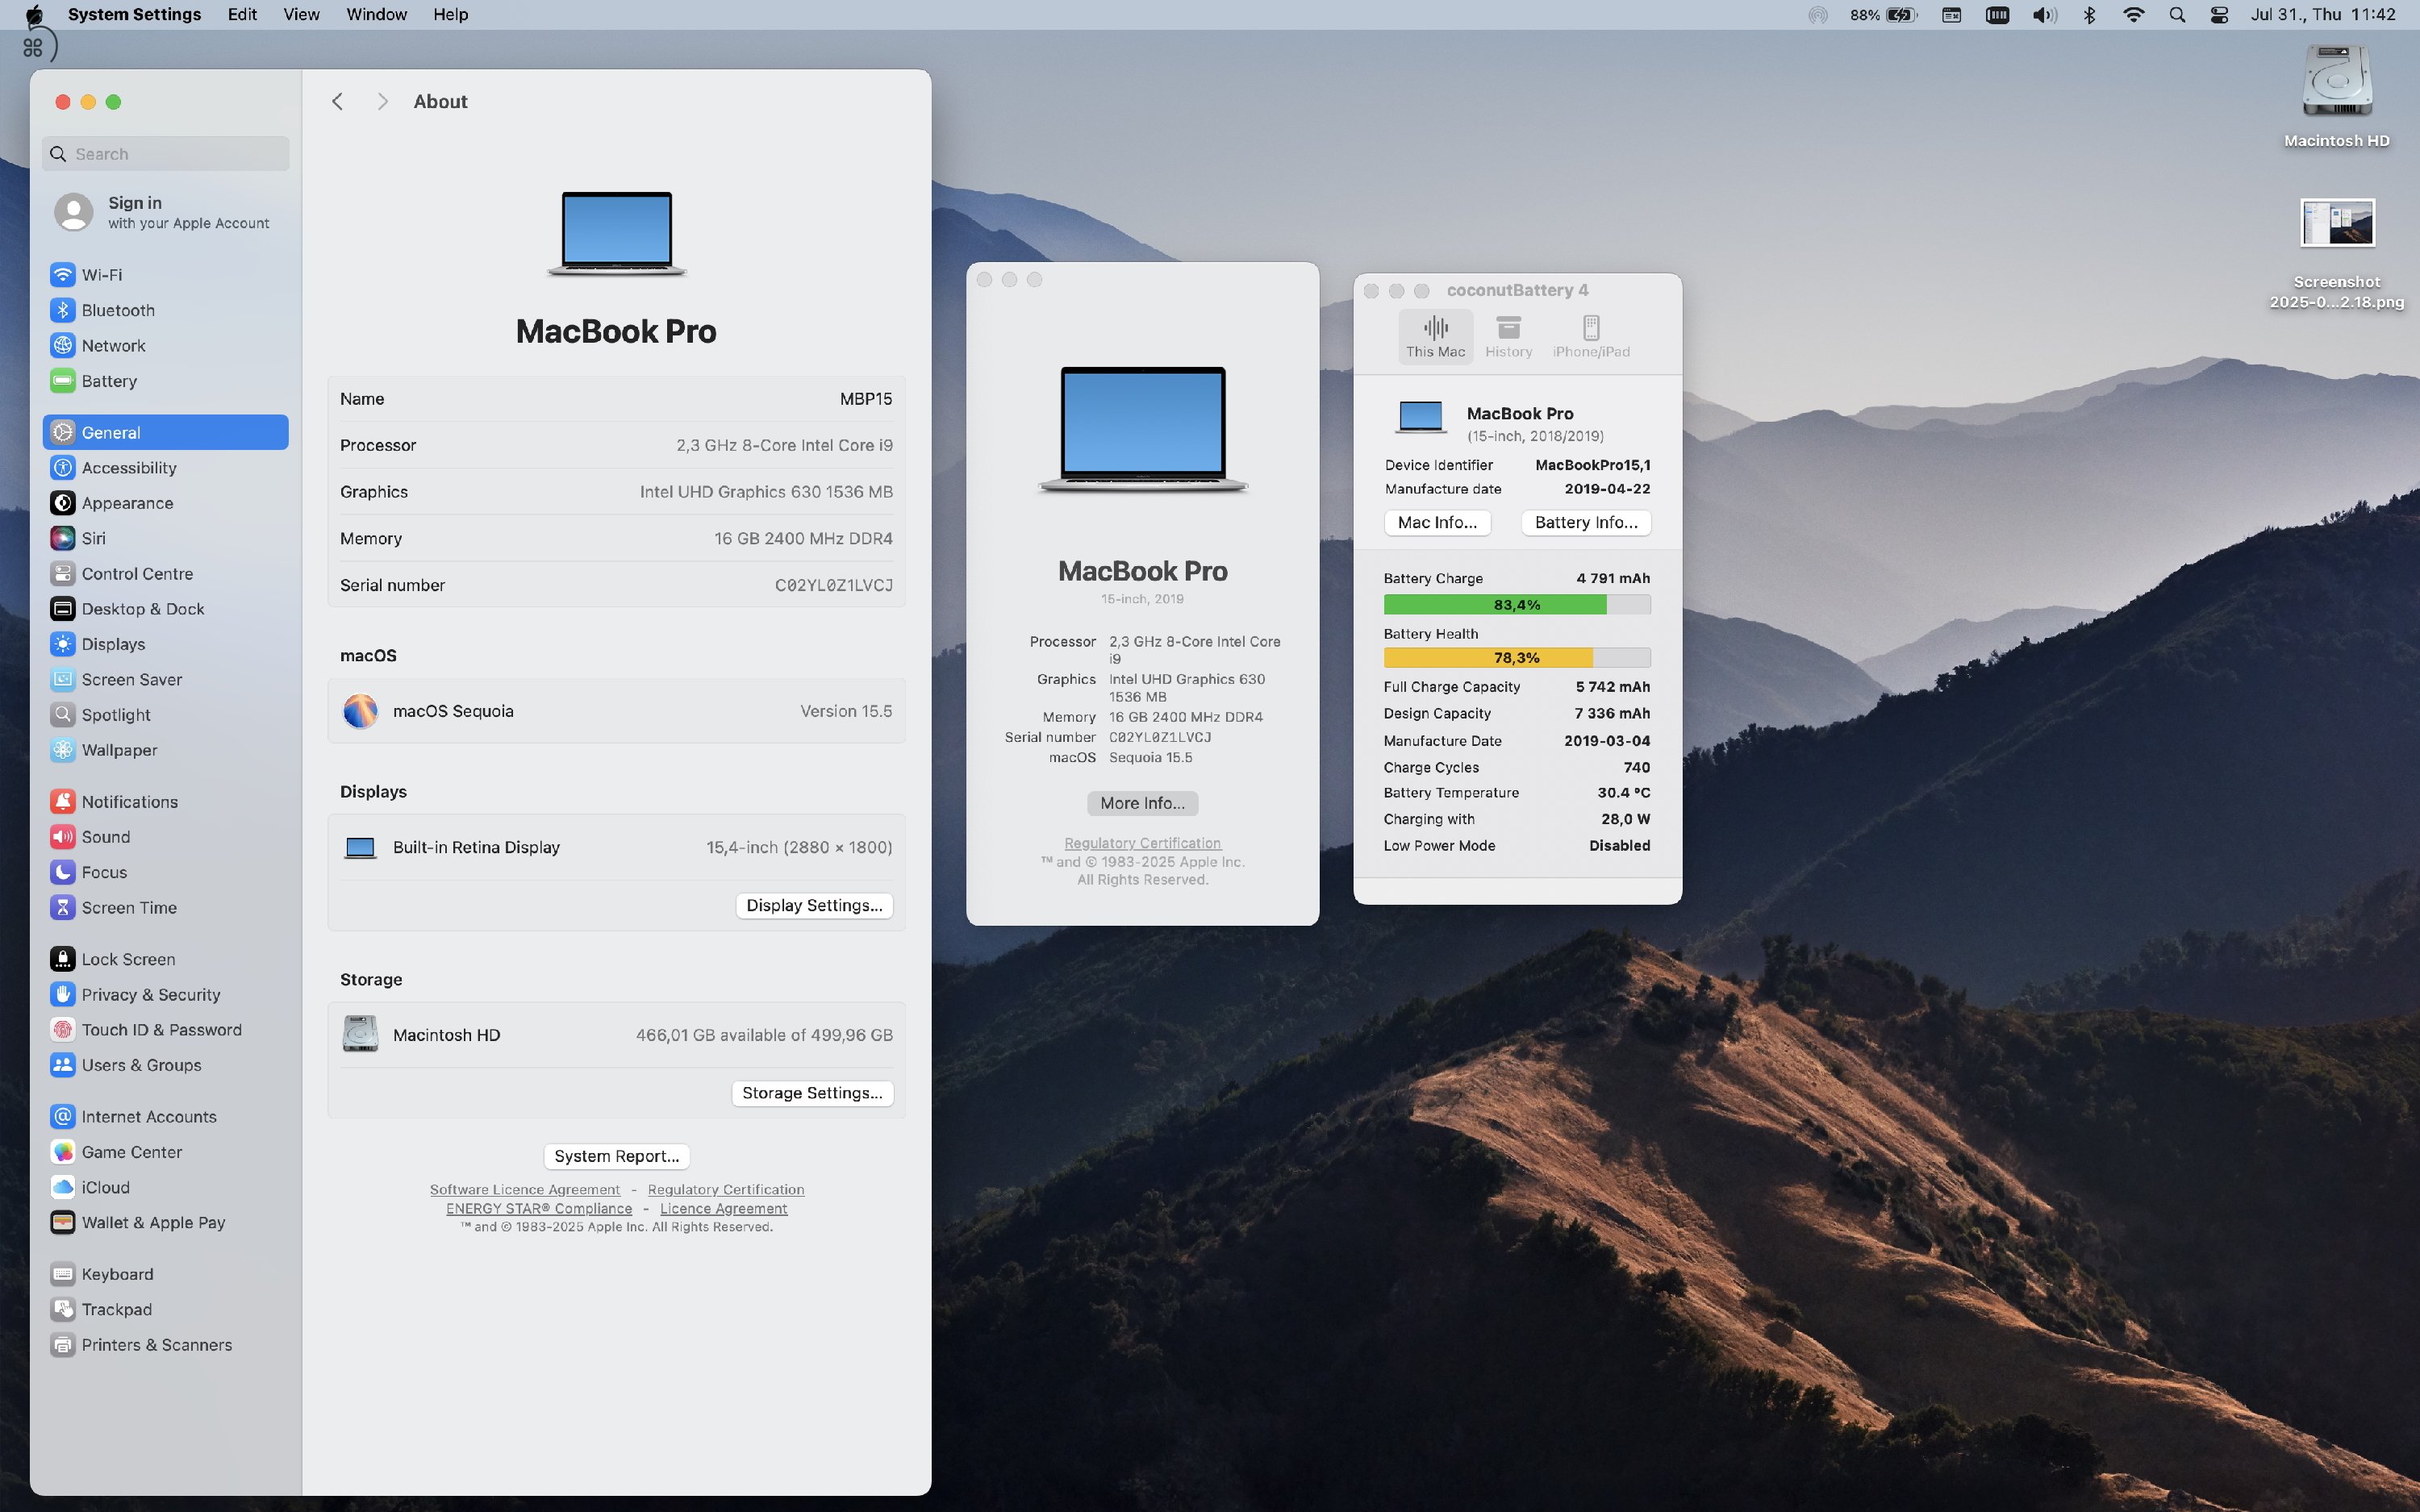This screenshot has height=1512, width=2420.
Task: Open Battery settings in sidebar
Action: pyautogui.click(x=165, y=381)
